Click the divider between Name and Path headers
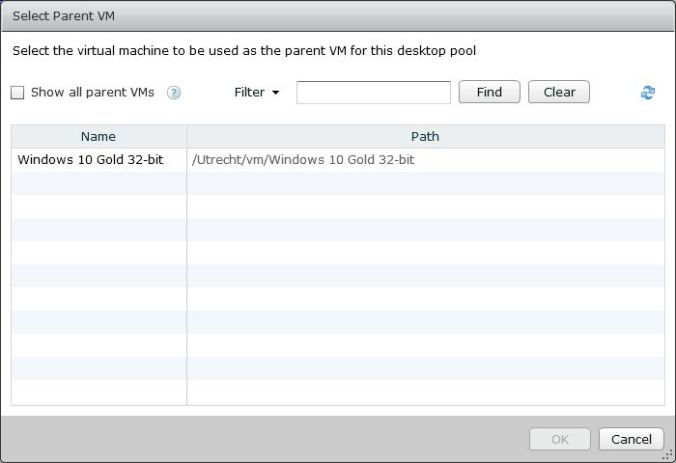 coord(186,136)
